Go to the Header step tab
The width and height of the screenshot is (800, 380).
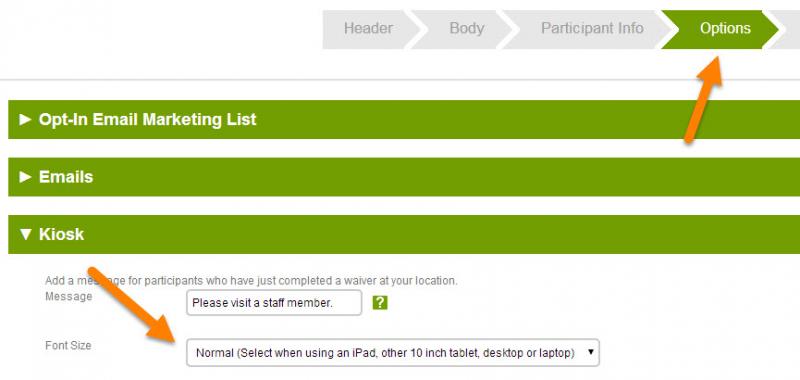pos(368,28)
